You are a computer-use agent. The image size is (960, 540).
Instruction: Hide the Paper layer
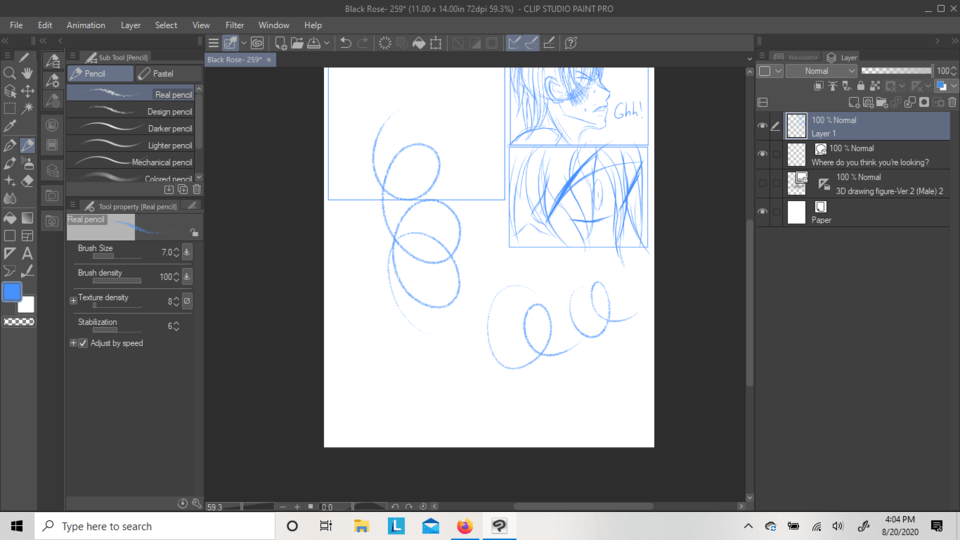(762, 212)
